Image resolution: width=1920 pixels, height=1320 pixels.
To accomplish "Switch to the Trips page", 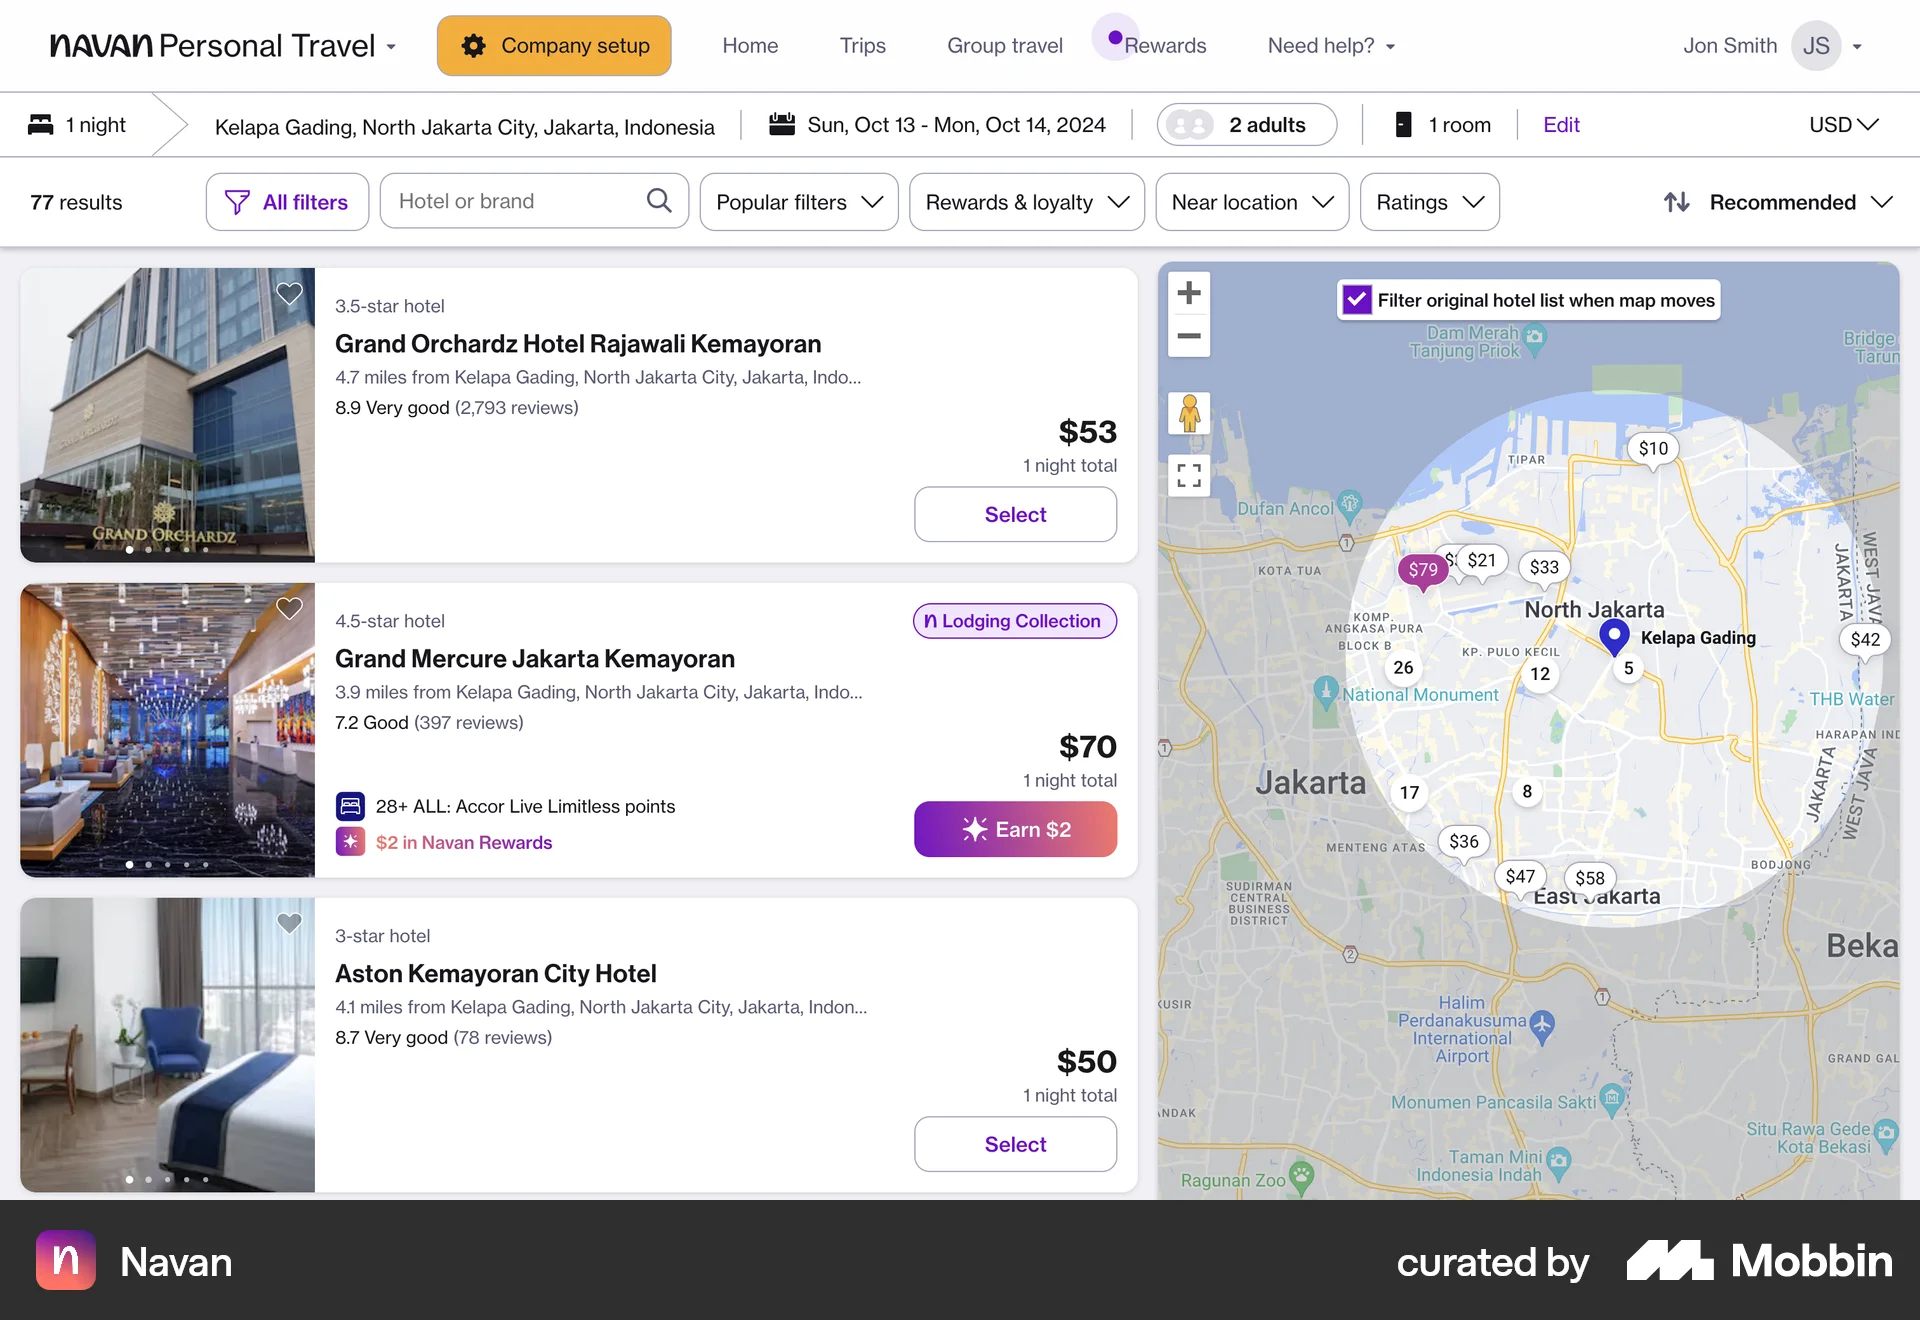I will [x=862, y=45].
